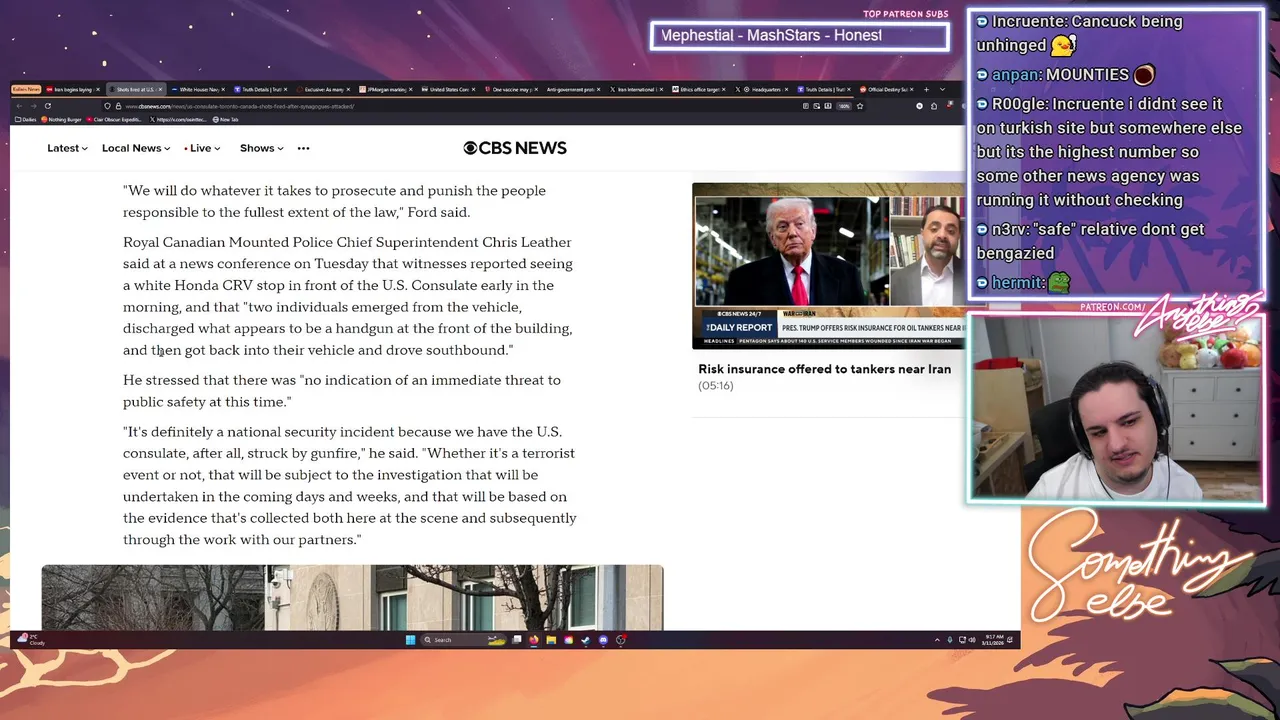Image resolution: width=1280 pixels, height=720 pixels.
Task: Open Task View on the taskbar
Action: pyautogui.click(x=516, y=640)
